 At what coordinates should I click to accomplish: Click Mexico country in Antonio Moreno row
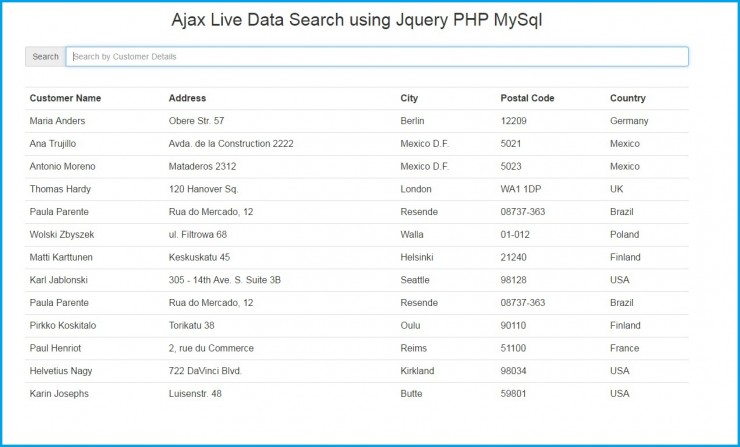coord(625,166)
